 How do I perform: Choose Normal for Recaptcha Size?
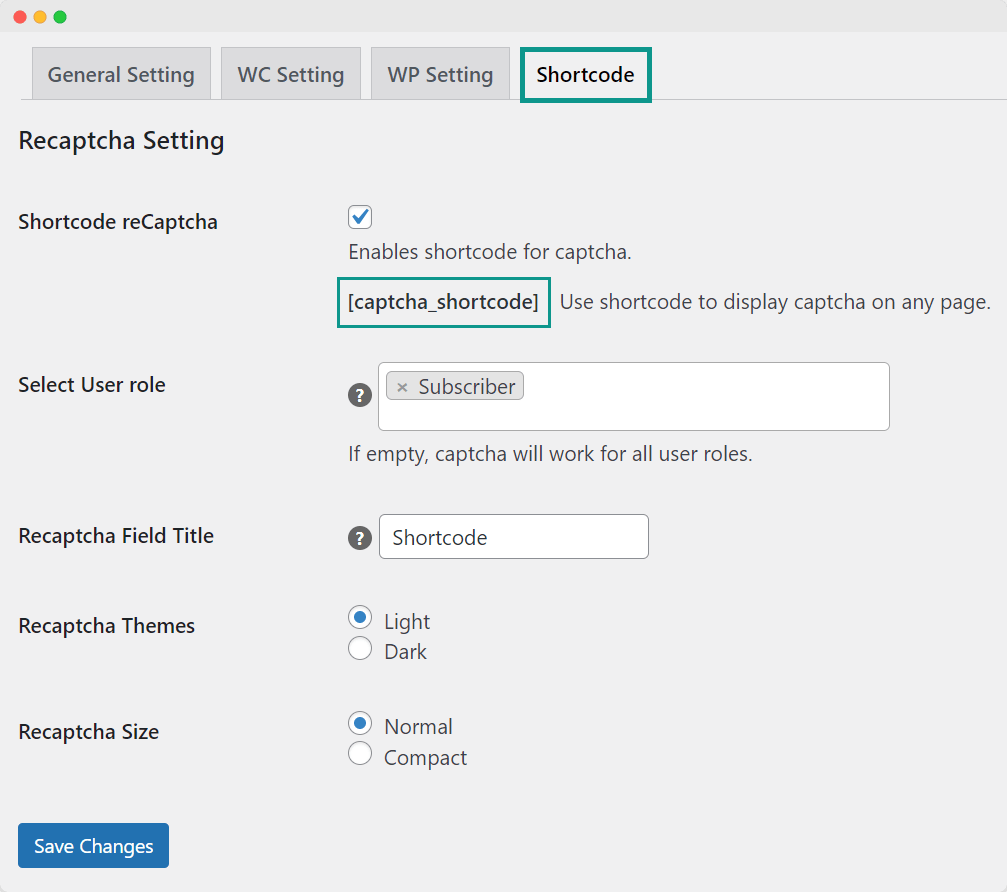coord(360,723)
